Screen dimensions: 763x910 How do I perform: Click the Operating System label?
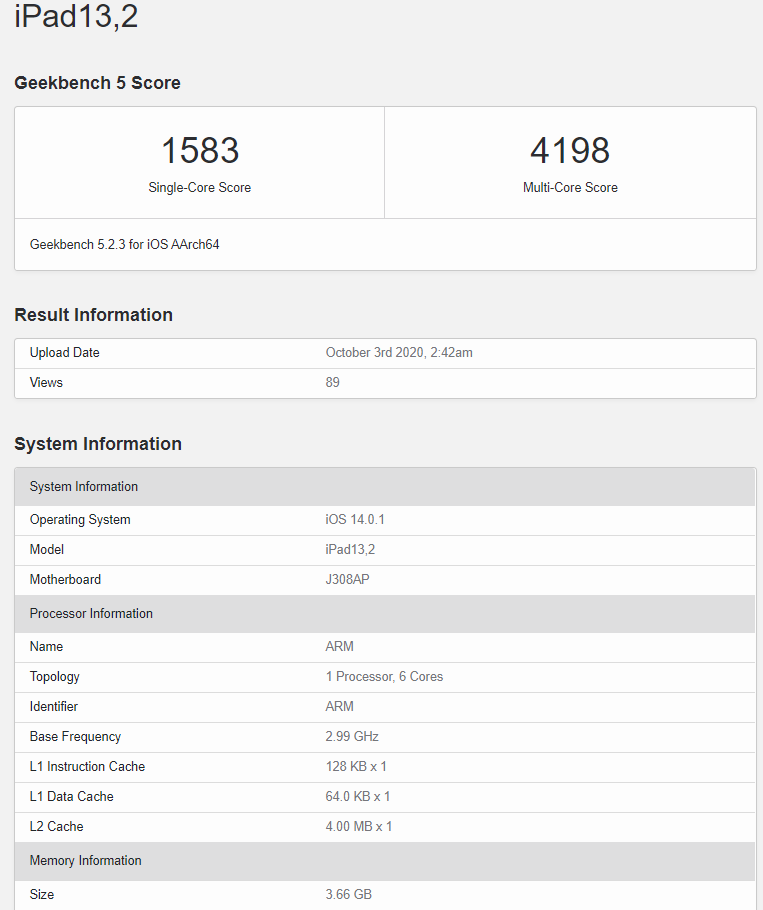tap(80, 519)
